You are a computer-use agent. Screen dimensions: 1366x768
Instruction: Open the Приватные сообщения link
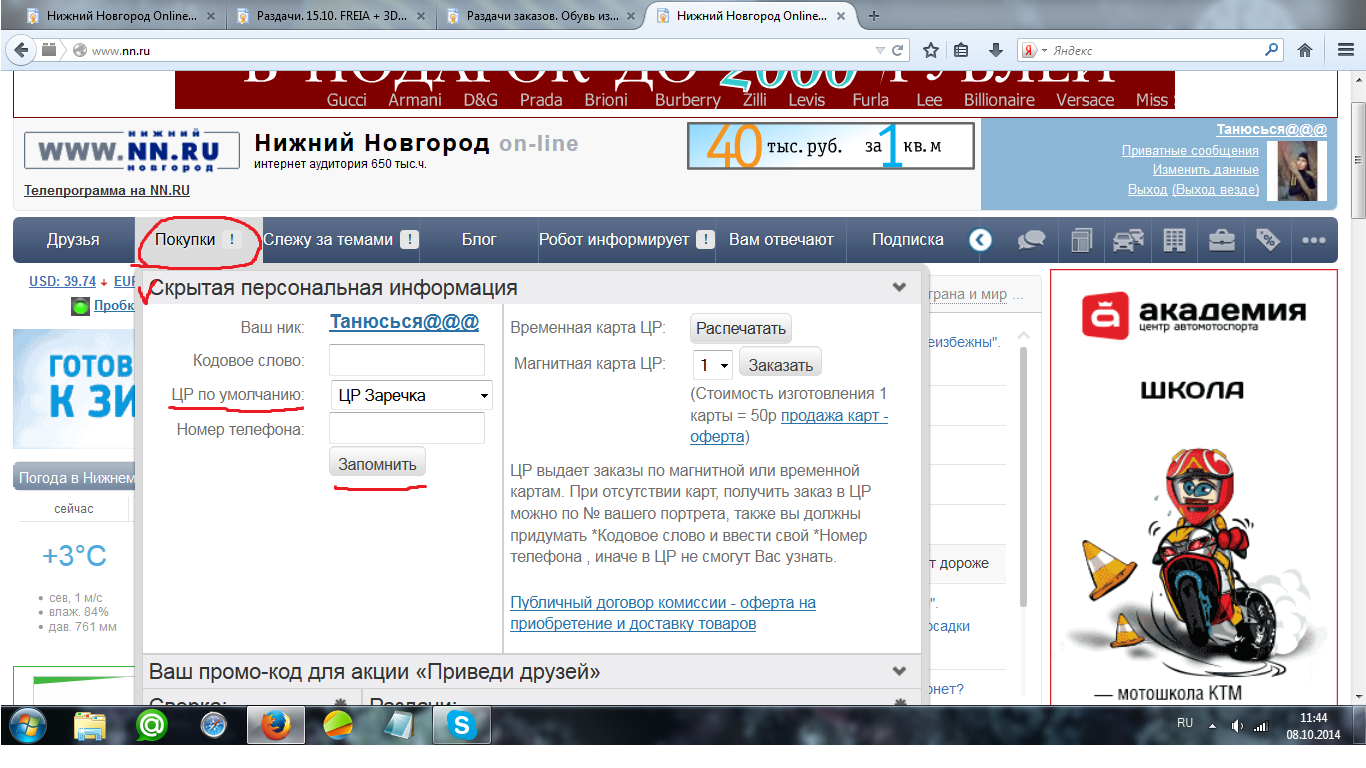(1189, 150)
